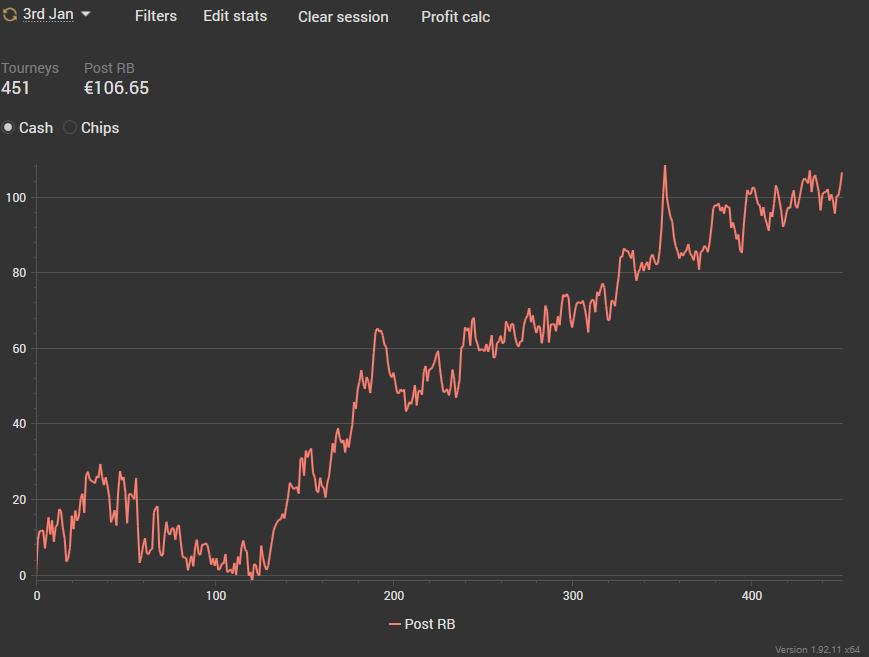Switch graph to Chips radio option
Viewport: 869px width, 657px height.
70,128
